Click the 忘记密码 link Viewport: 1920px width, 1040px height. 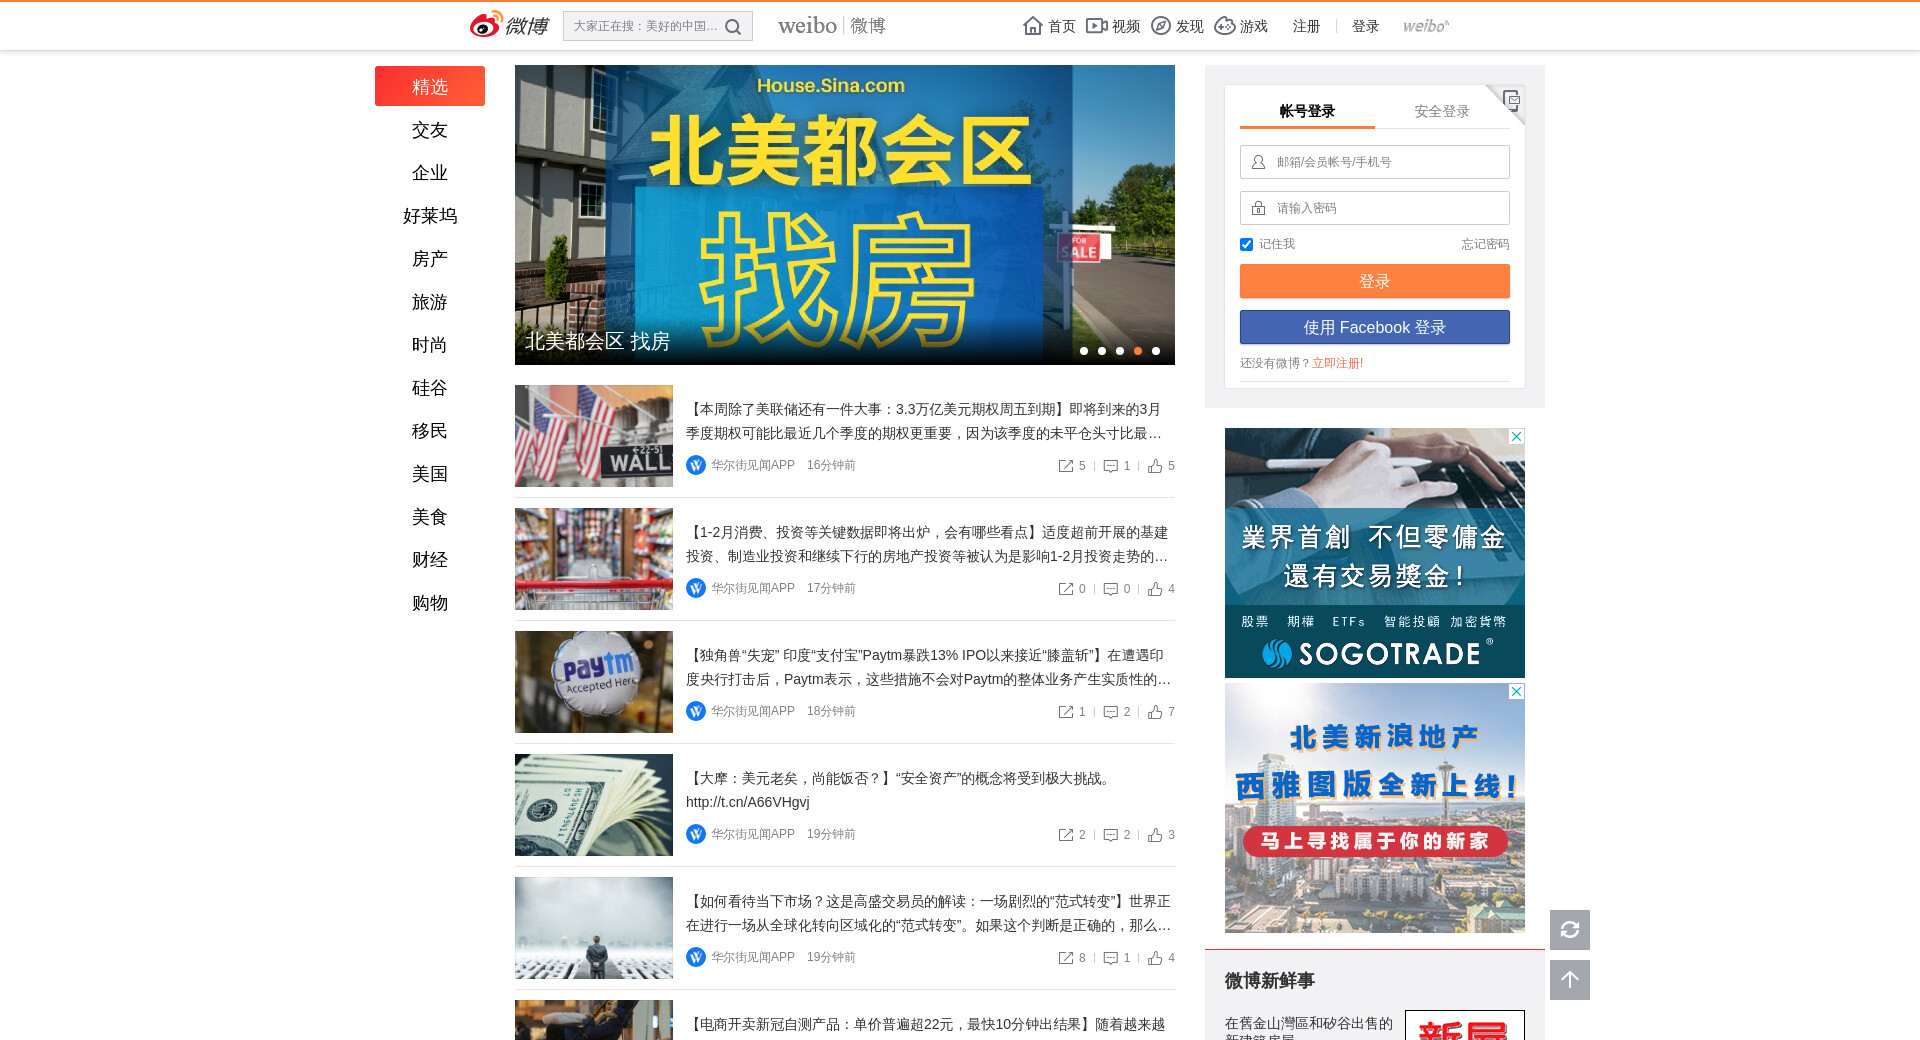(1484, 244)
